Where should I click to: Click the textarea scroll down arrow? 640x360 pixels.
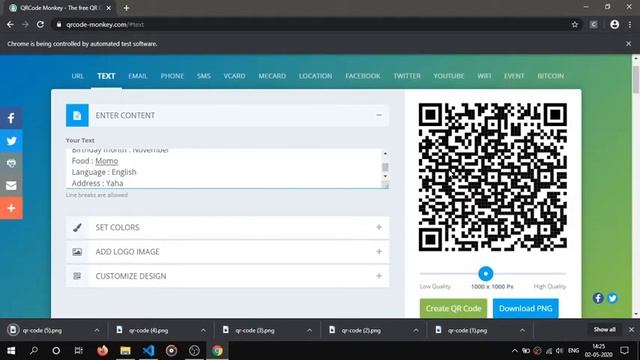coord(385,177)
